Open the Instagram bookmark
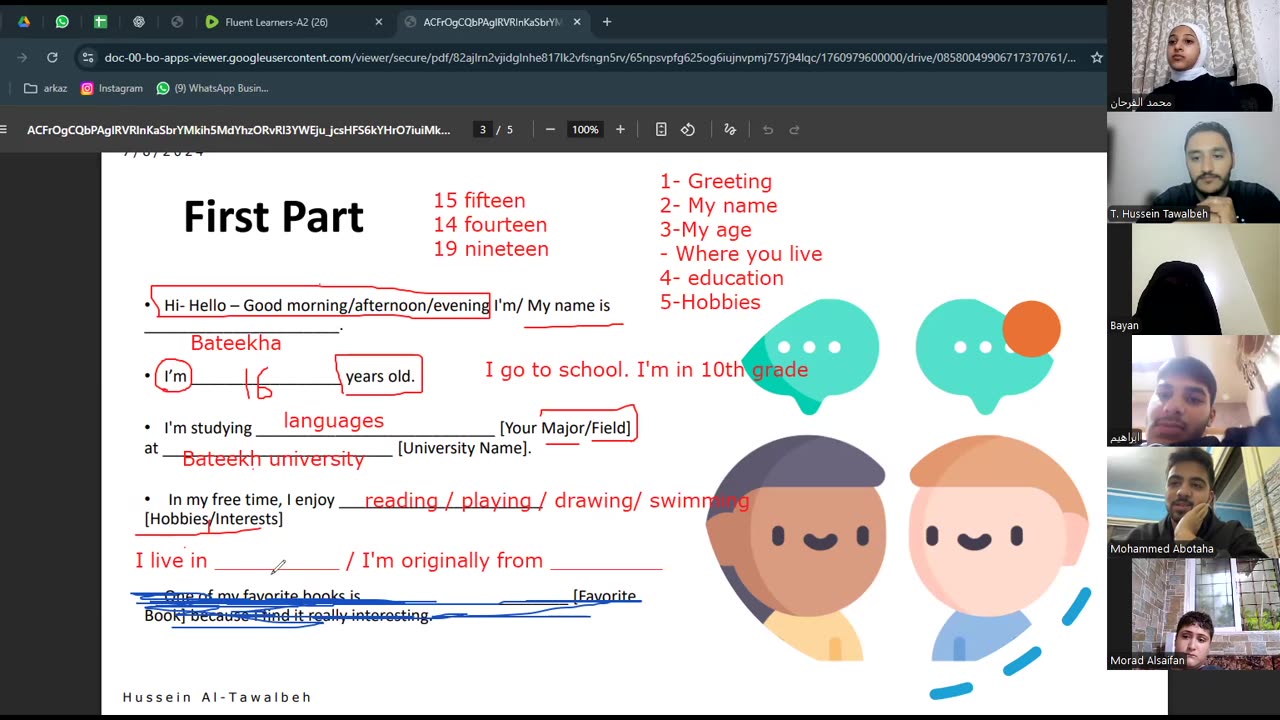Image resolution: width=1280 pixels, height=720 pixels. click(112, 88)
